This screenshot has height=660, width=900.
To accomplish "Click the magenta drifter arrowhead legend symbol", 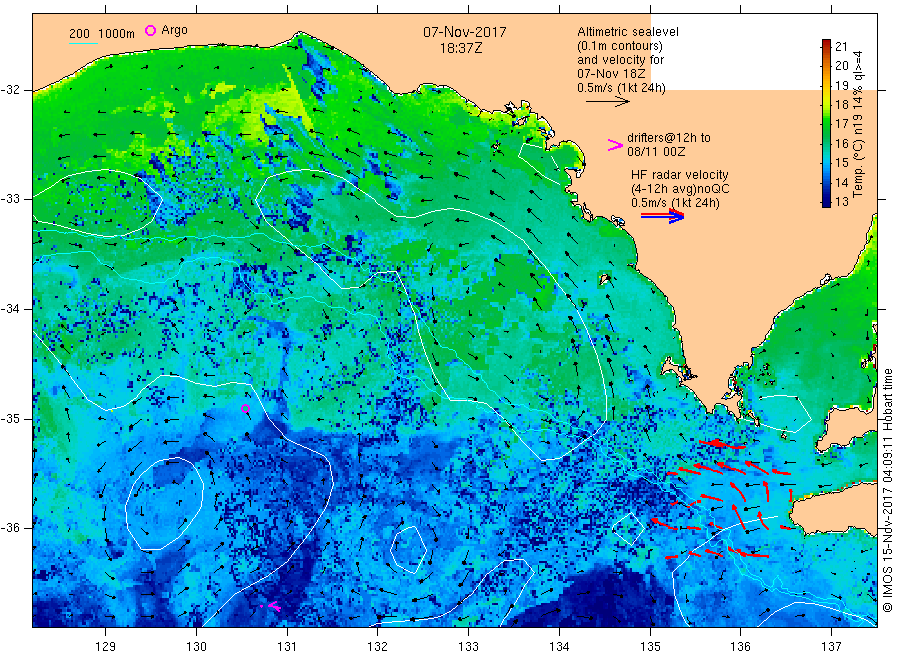I will pos(615,145).
